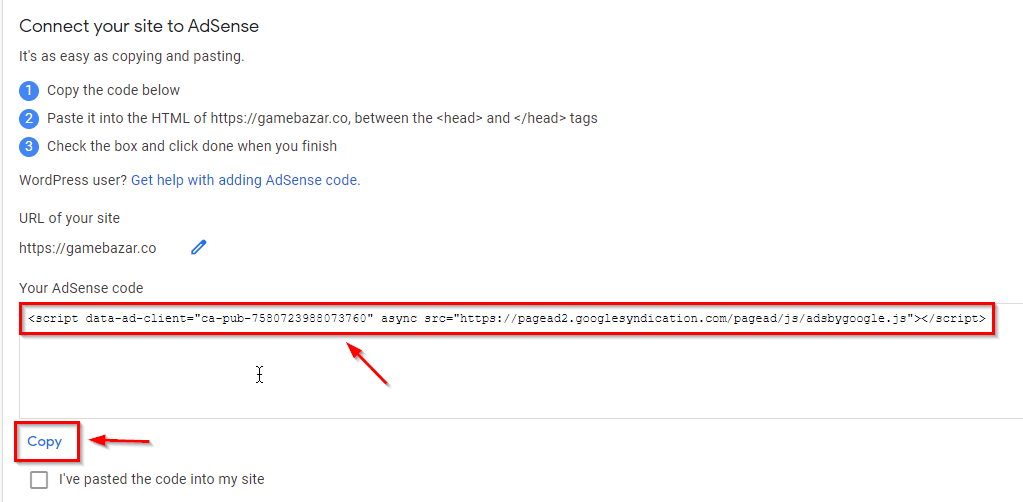1023x502 pixels.
Task: Click the Copy button
Action: click(x=44, y=441)
